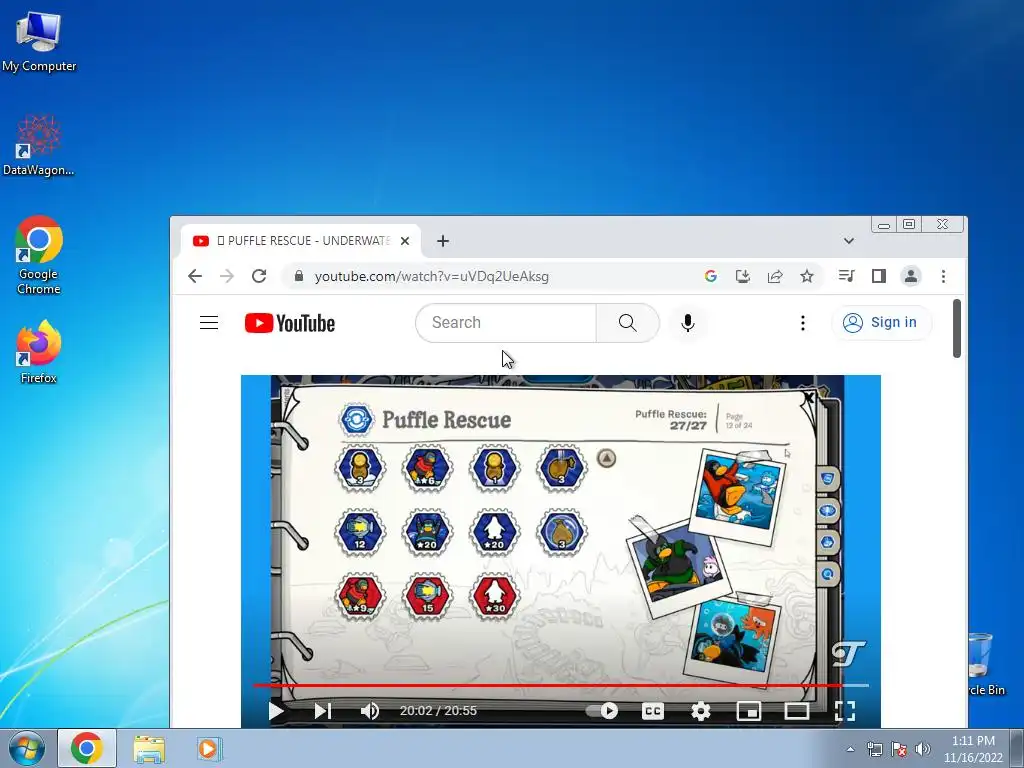Show hidden system tray icons
The height and width of the screenshot is (768, 1024).
coord(850,749)
